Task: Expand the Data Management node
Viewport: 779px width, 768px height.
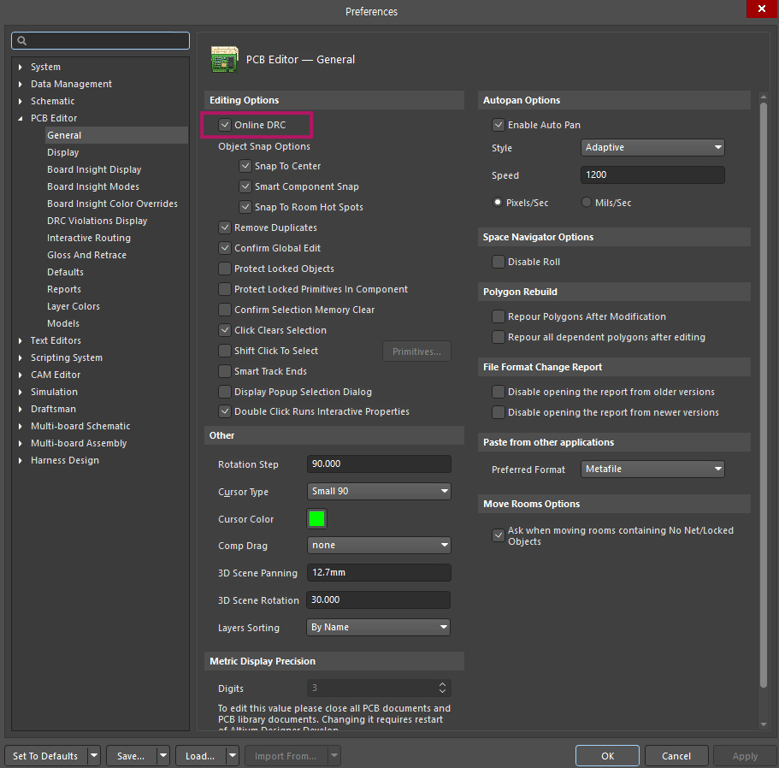Action: point(20,84)
